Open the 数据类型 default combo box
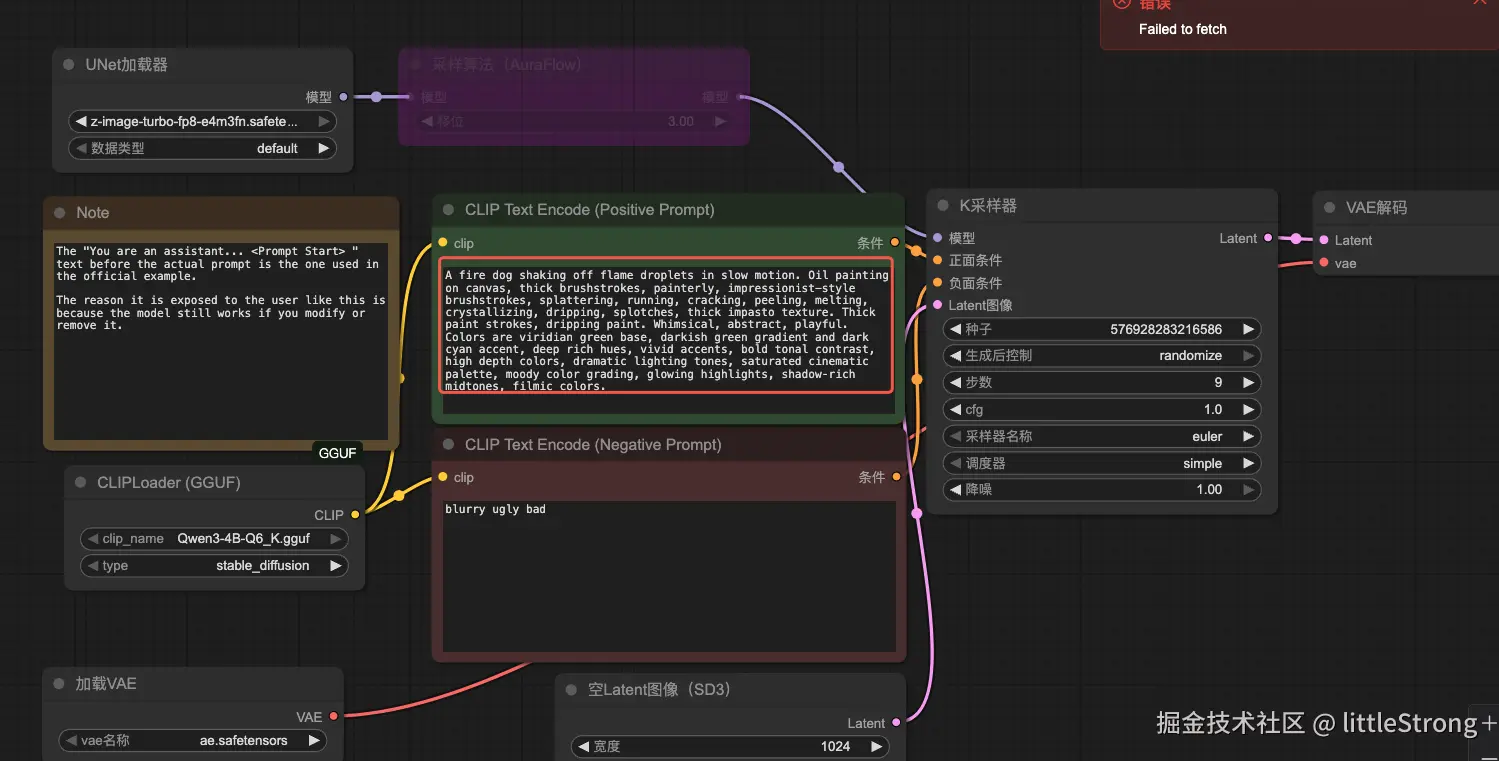The width and height of the screenshot is (1499, 761). [x=202, y=148]
